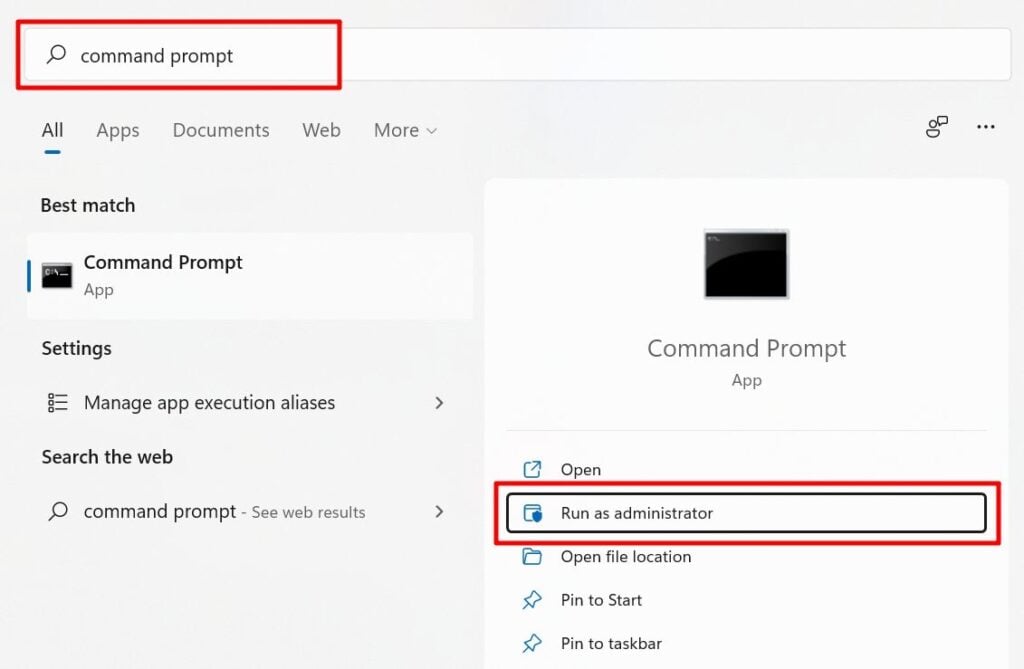The image size is (1024, 669).
Task: Open the feedback people icon at top right
Action: (x=936, y=127)
